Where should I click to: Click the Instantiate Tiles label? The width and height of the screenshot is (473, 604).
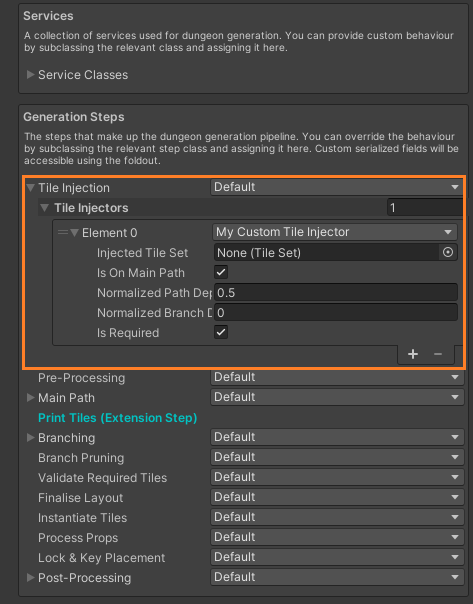(x=82, y=518)
